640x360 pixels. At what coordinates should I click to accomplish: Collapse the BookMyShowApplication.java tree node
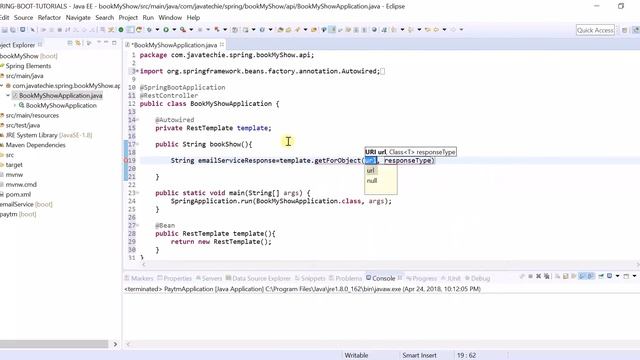tap(8, 96)
